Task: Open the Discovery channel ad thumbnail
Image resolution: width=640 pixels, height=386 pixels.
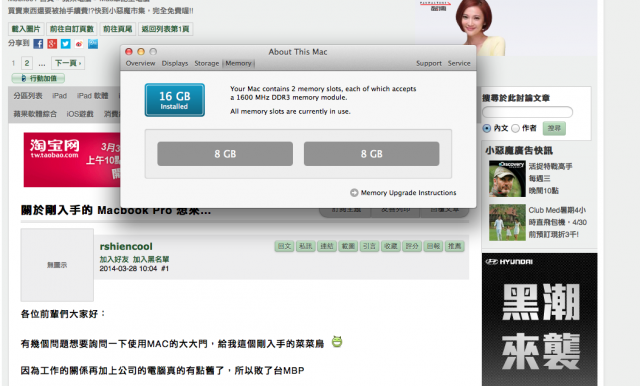Action: click(x=507, y=179)
